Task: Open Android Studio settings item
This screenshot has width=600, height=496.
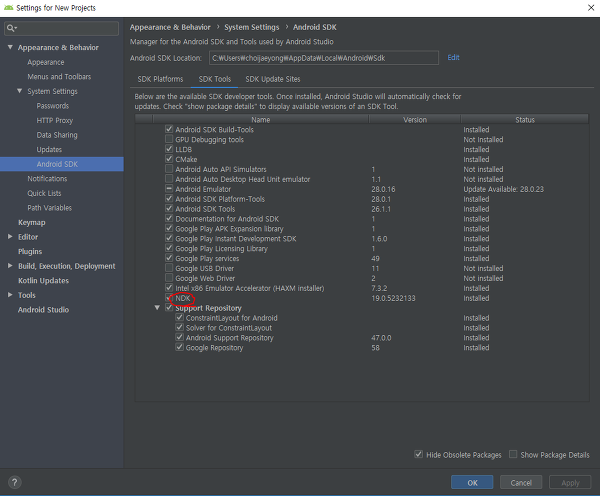Action: coord(43,309)
